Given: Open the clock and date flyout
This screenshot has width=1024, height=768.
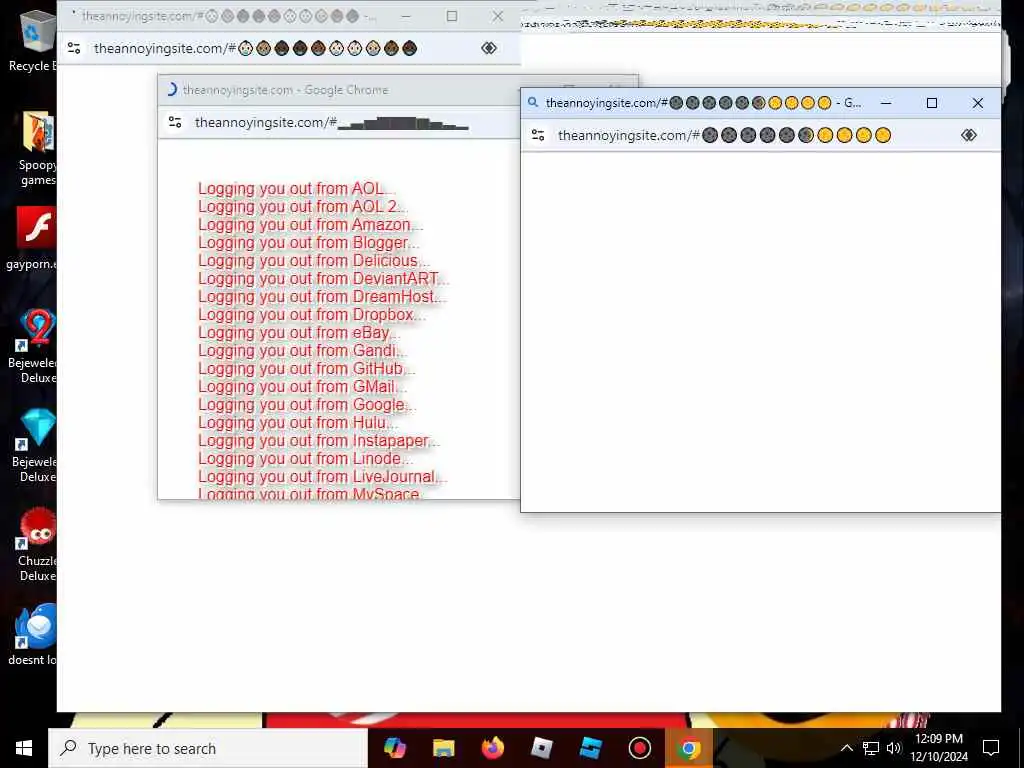Looking at the screenshot, I should pos(938,748).
